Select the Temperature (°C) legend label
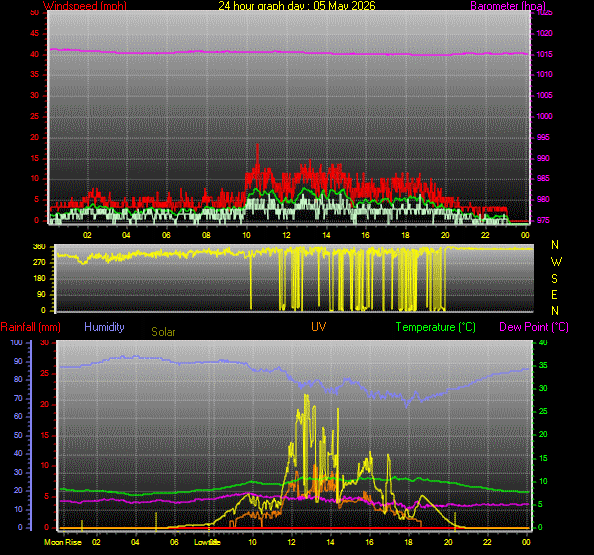Image resolution: width=594 pixels, height=555 pixels. 436,327
